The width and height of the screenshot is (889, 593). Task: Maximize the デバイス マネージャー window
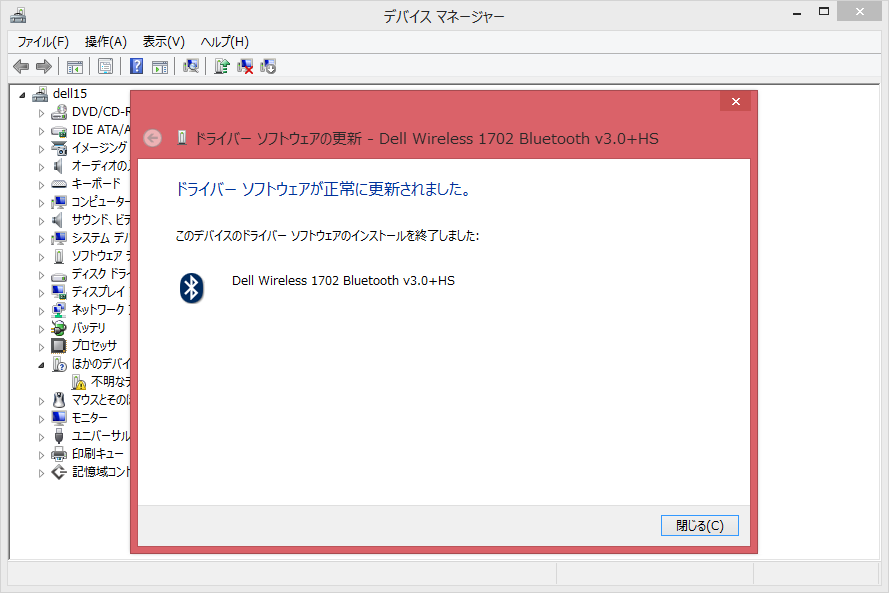point(824,12)
